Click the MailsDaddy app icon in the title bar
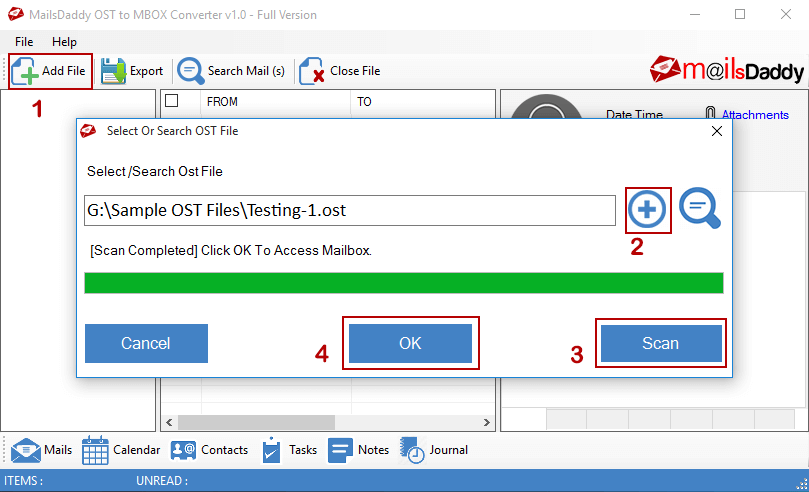The image size is (809, 492). 15,14
